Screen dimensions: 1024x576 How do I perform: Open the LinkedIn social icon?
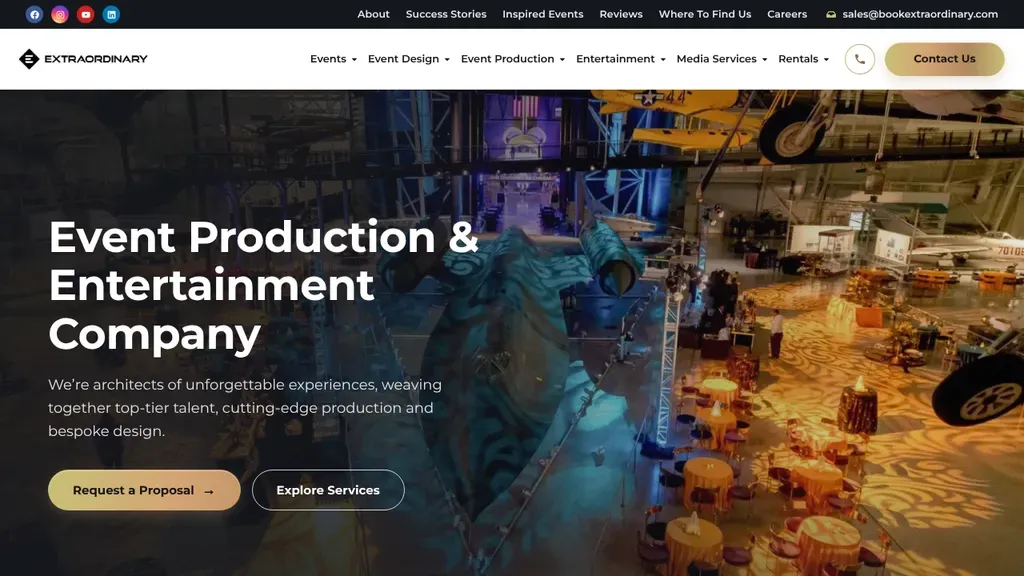[x=111, y=14]
